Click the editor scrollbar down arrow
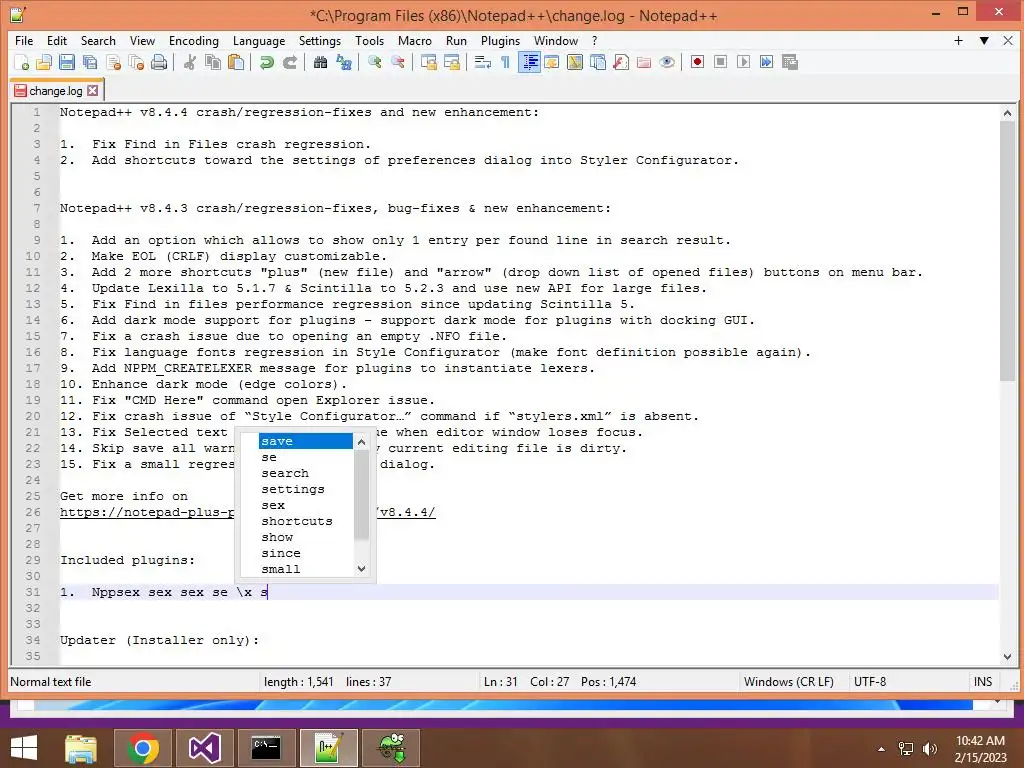The image size is (1024, 768). pos(1007,657)
